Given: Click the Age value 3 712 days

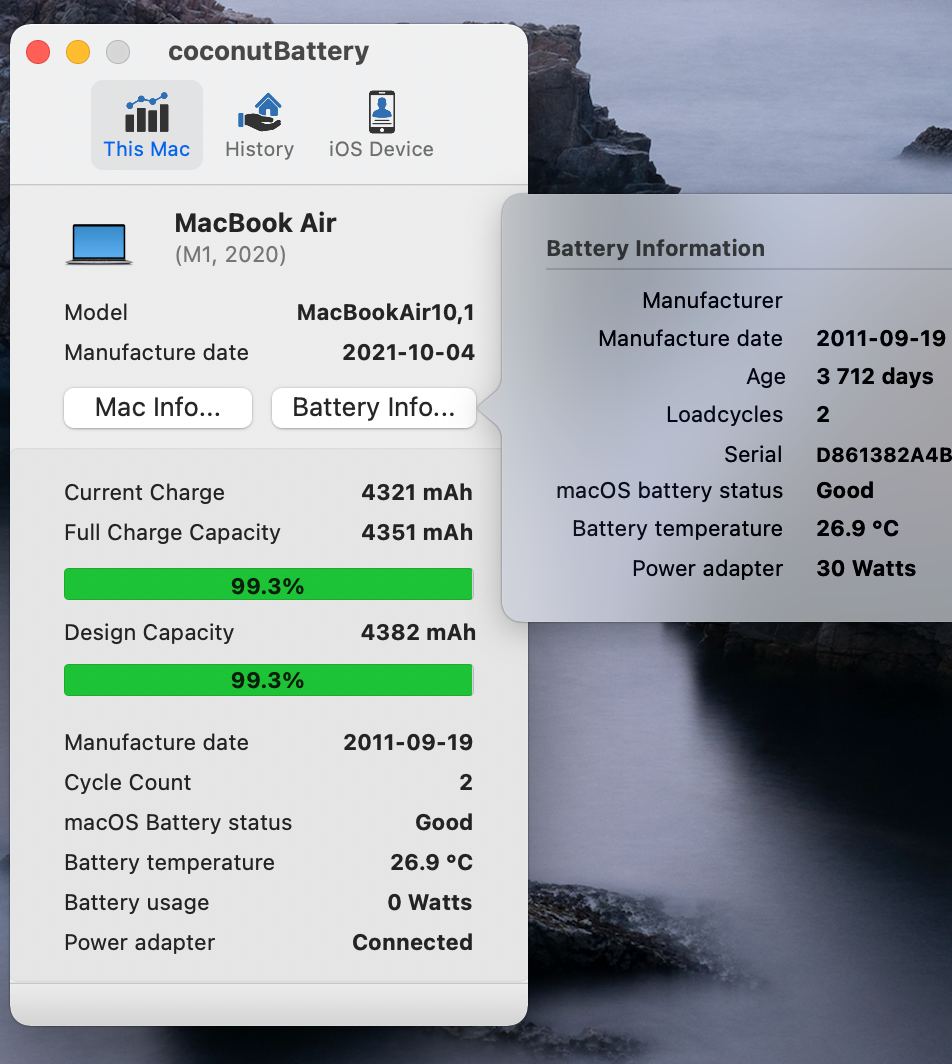Looking at the screenshot, I should pyautogui.click(x=875, y=377).
